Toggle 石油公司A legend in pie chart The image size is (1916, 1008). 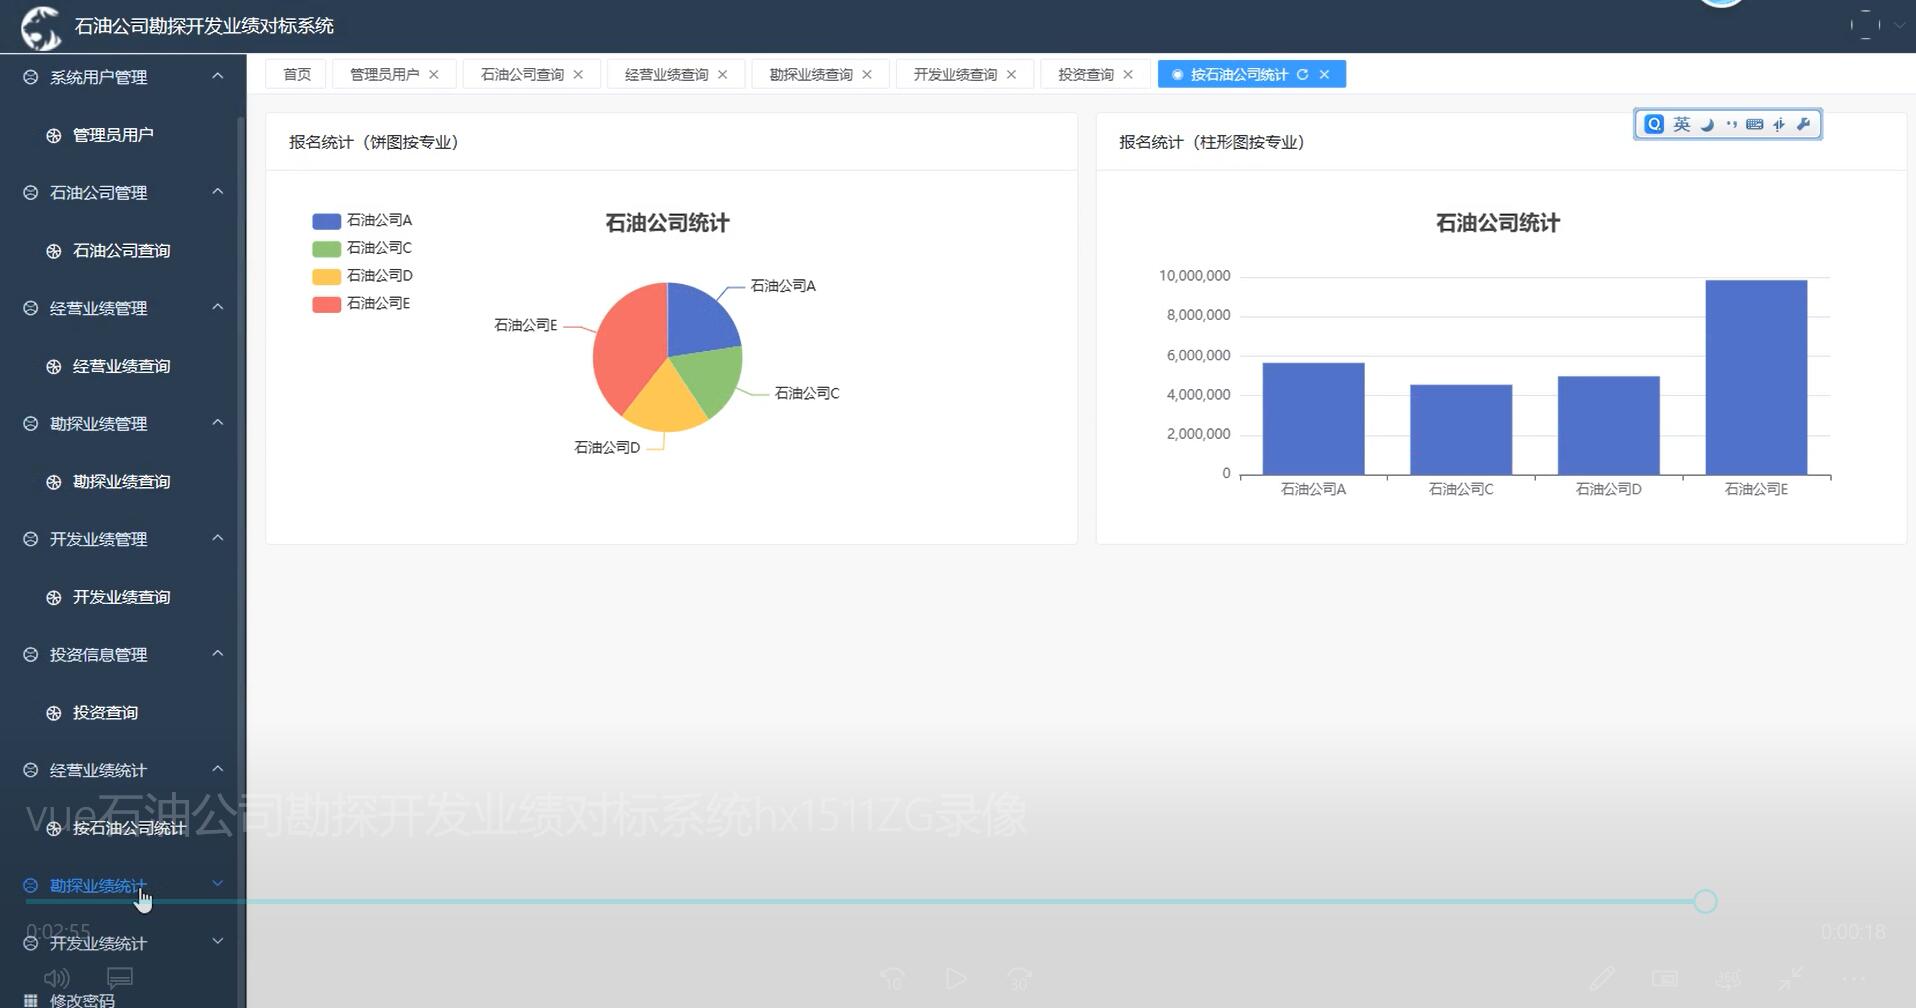[362, 220]
